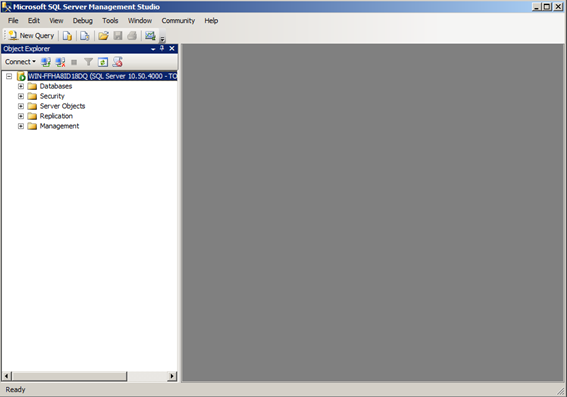Select the Server Objects tree item
This screenshot has height=397, width=567.
tap(62, 106)
